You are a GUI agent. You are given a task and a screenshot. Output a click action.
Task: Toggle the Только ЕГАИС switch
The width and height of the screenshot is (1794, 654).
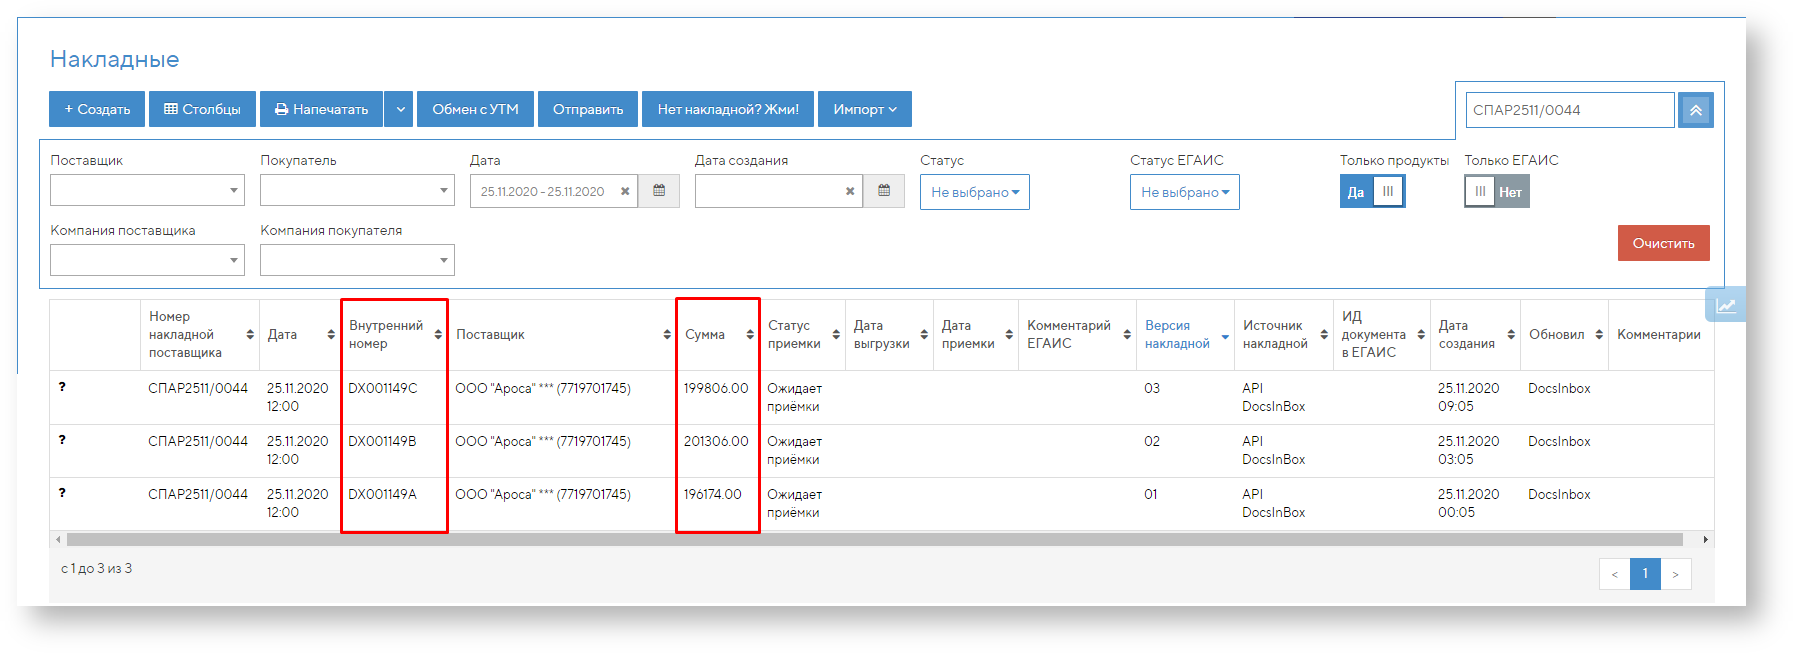[1496, 191]
